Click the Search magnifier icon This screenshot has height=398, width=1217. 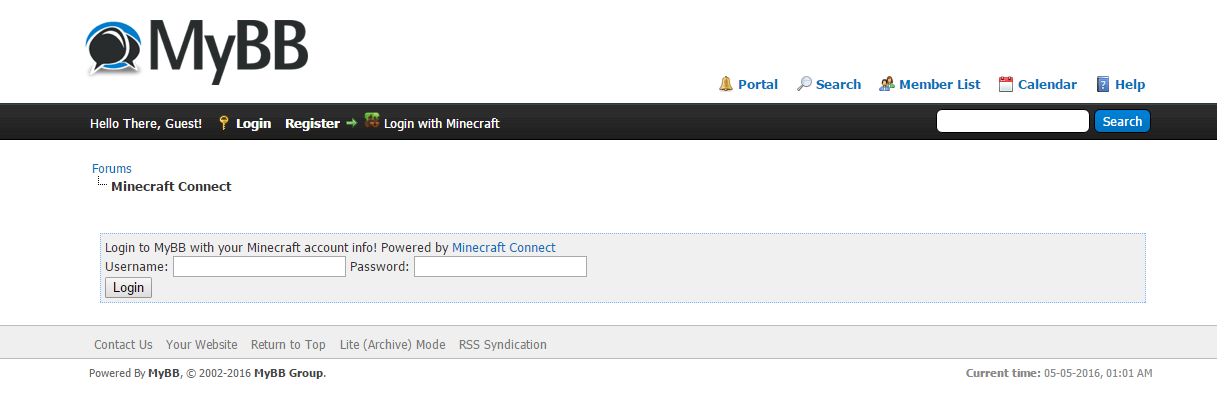tap(804, 84)
